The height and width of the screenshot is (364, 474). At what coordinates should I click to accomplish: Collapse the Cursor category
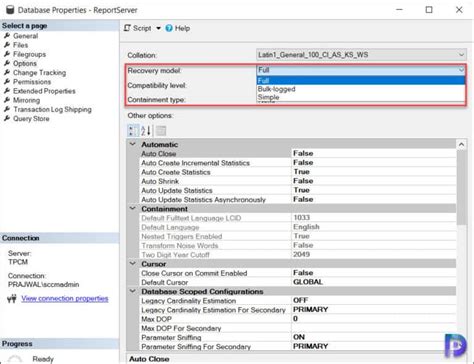133,264
